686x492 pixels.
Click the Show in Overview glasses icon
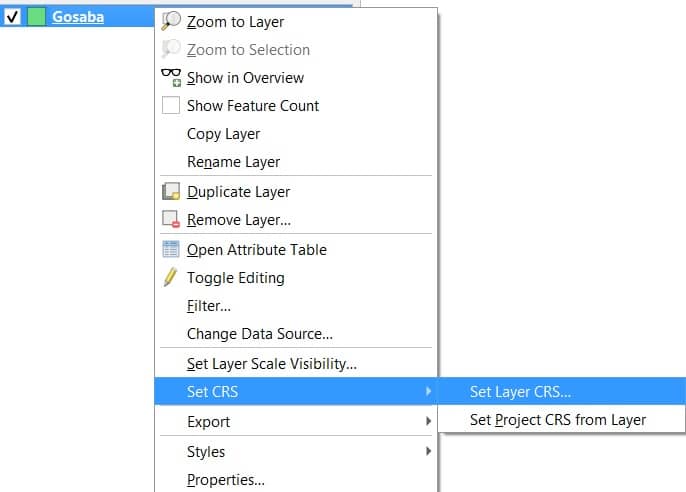[171, 77]
